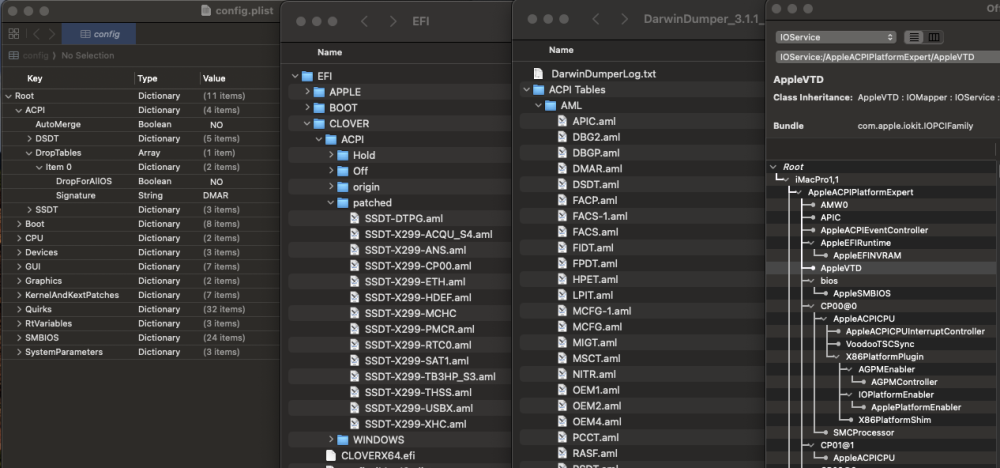Select the FACP.aml file
Viewport: 1000px width, 468px height.
[595, 200]
